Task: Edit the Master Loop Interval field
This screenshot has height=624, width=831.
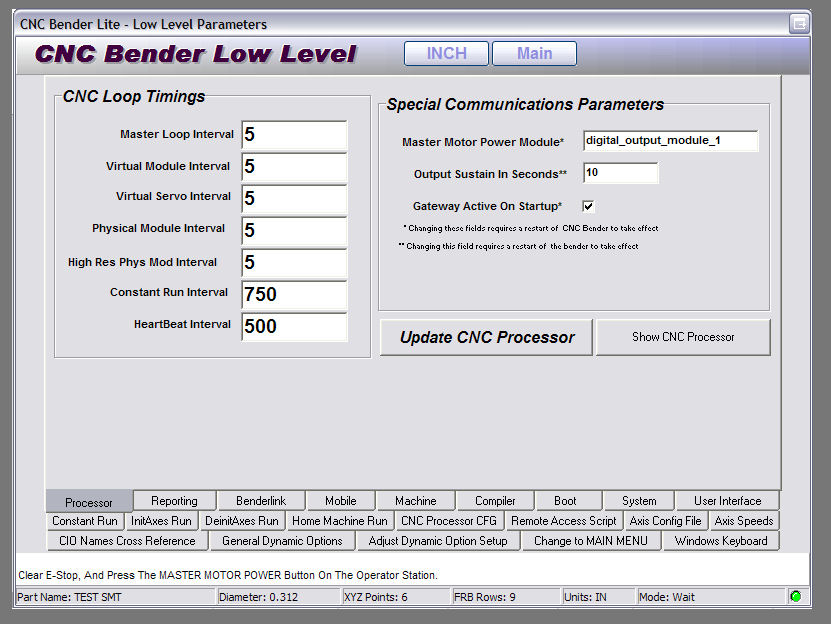Action: 294,135
